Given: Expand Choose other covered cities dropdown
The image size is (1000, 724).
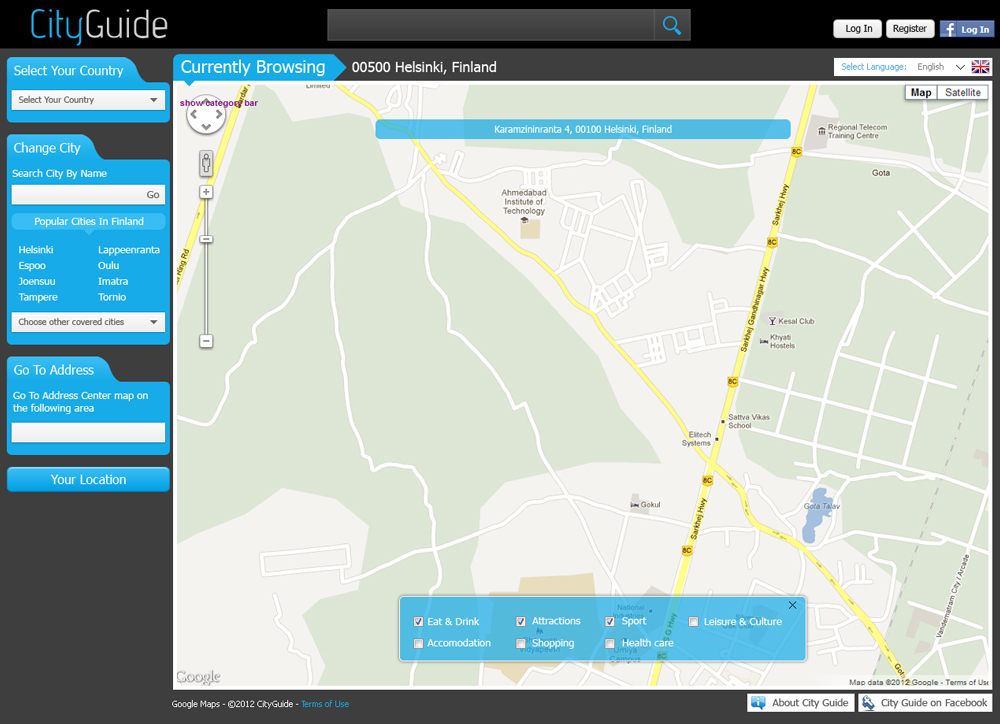Looking at the screenshot, I should tap(88, 322).
